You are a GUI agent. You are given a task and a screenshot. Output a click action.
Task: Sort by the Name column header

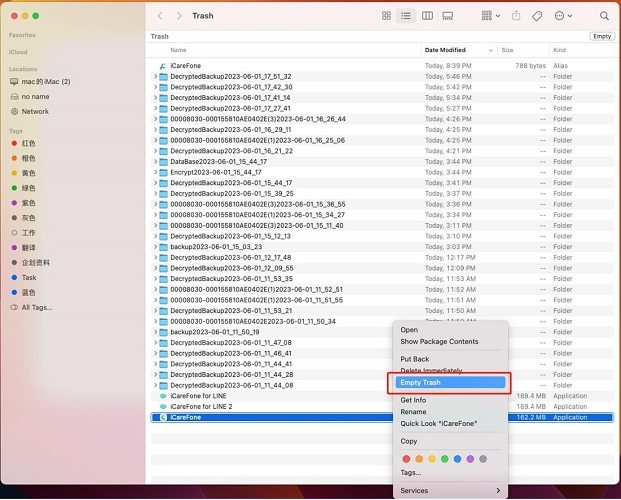pos(178,50)
